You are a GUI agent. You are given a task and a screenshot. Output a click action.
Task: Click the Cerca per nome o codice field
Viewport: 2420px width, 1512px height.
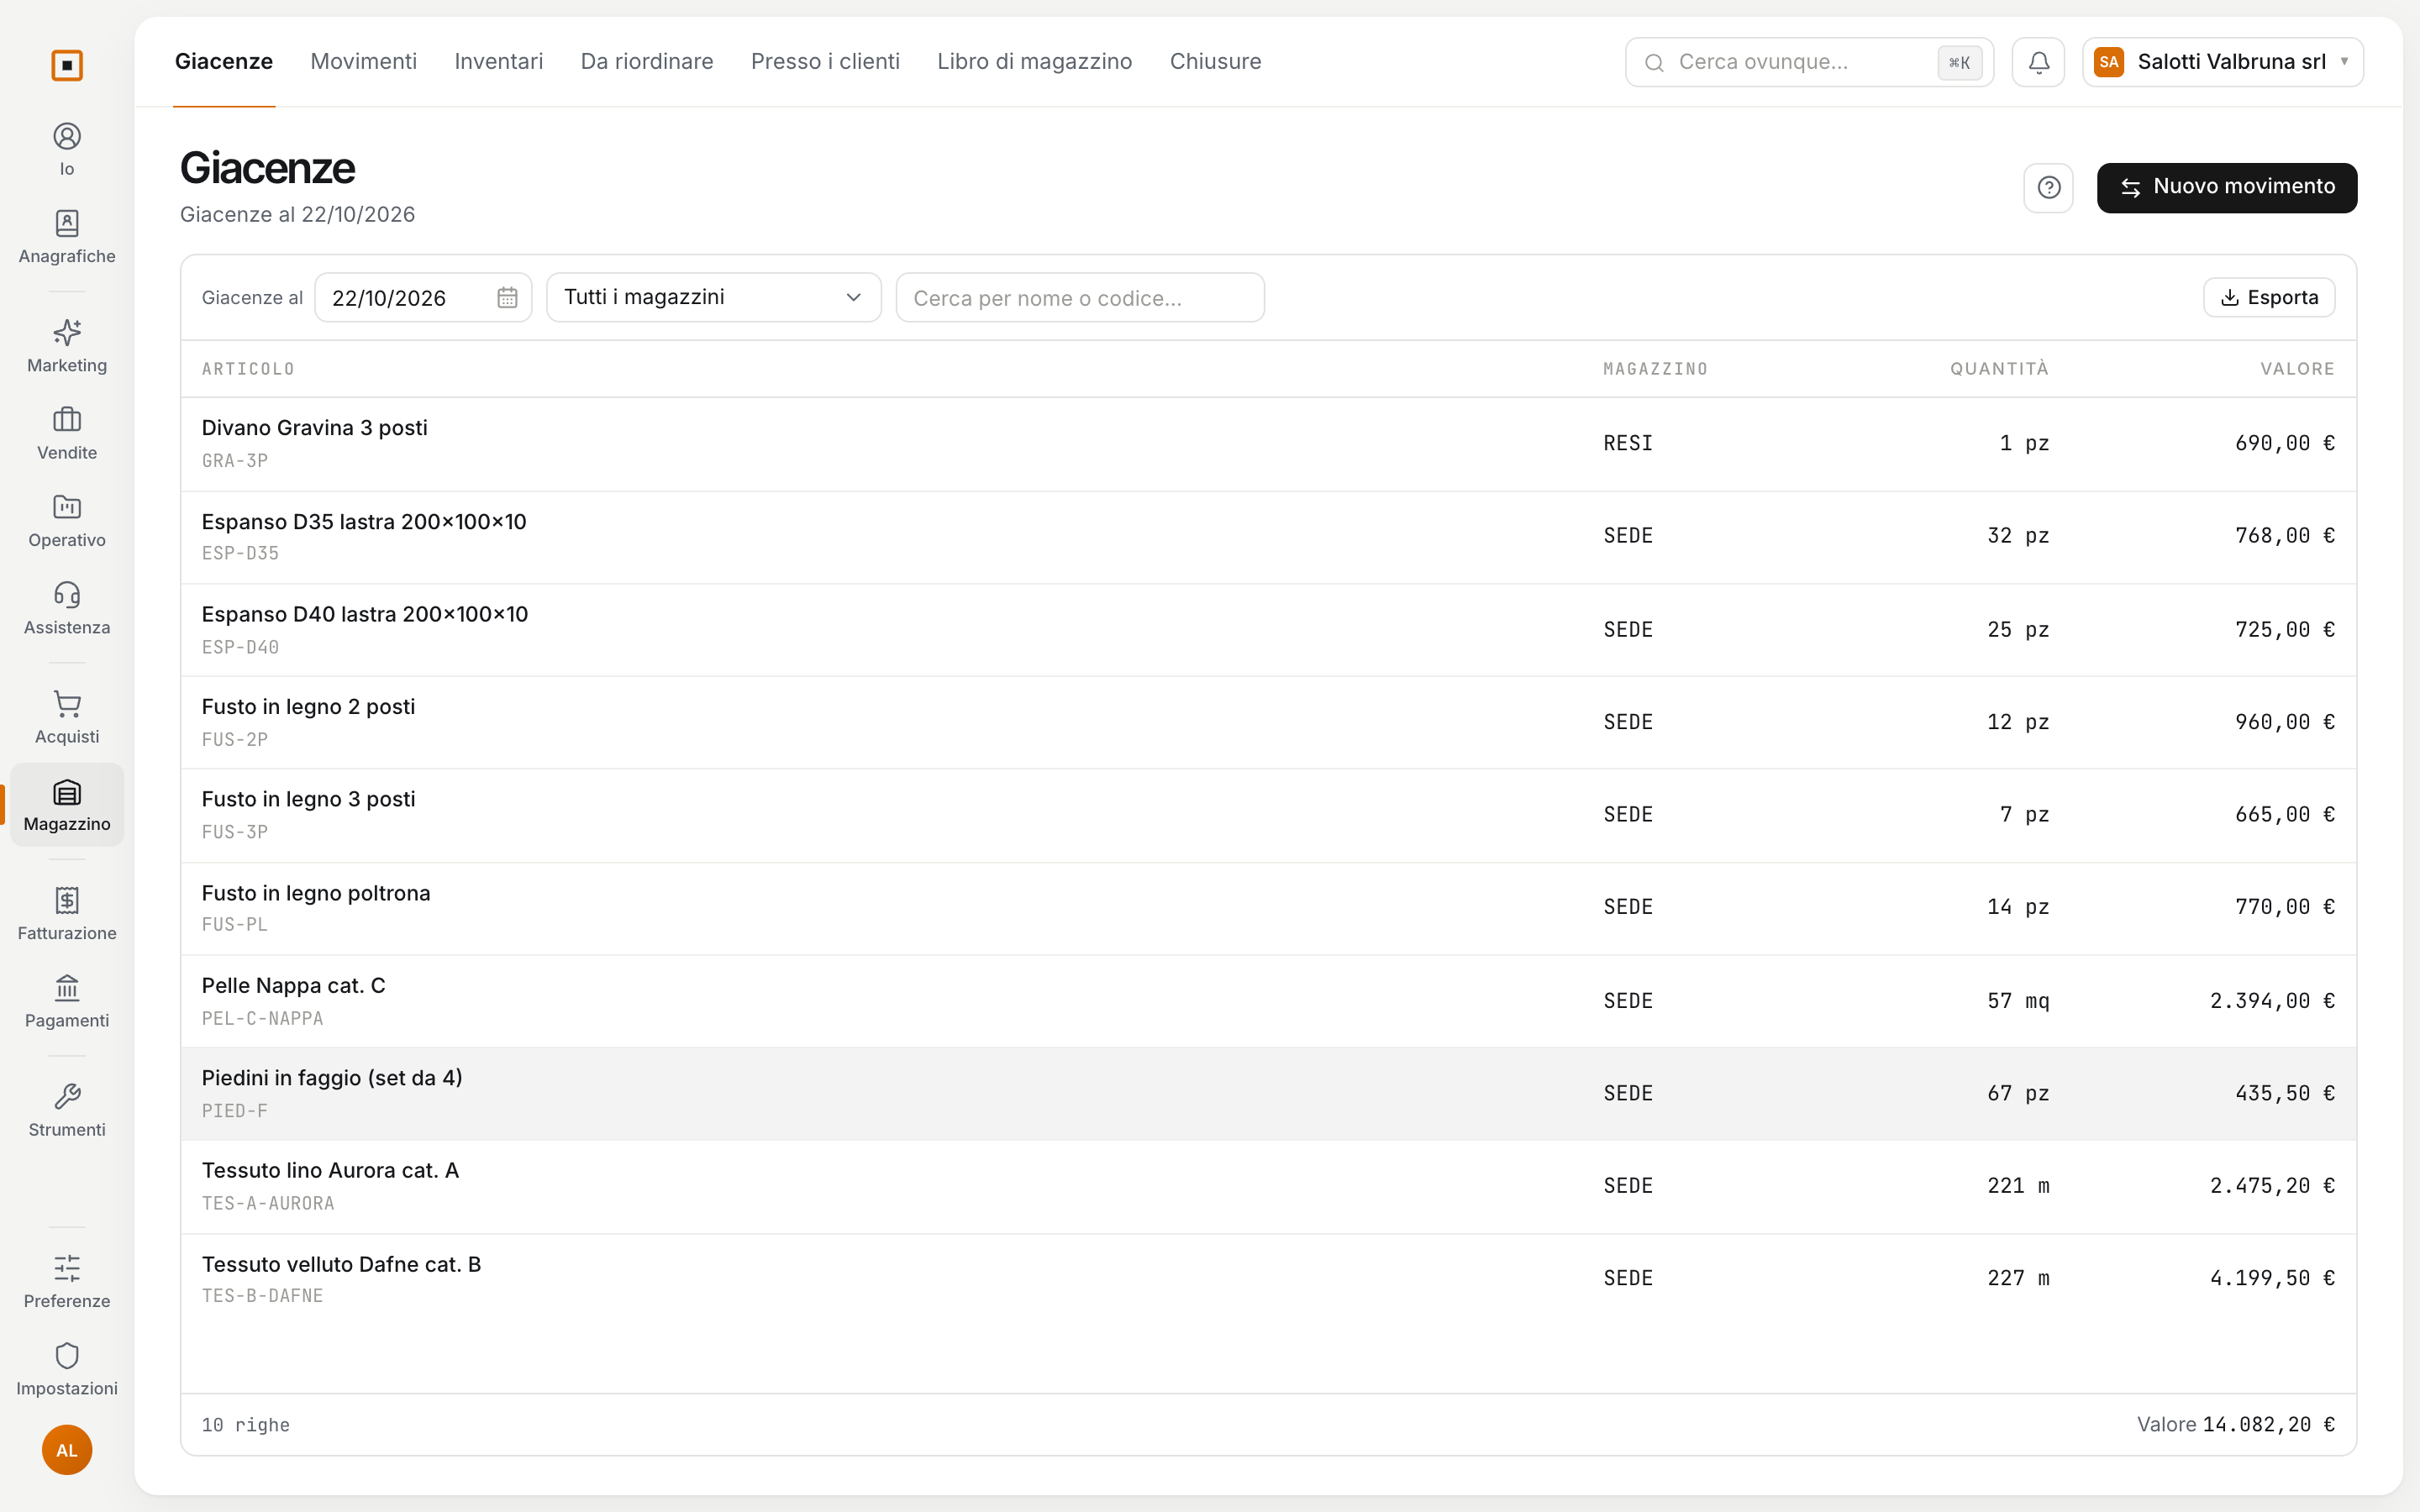[1080, 298]
